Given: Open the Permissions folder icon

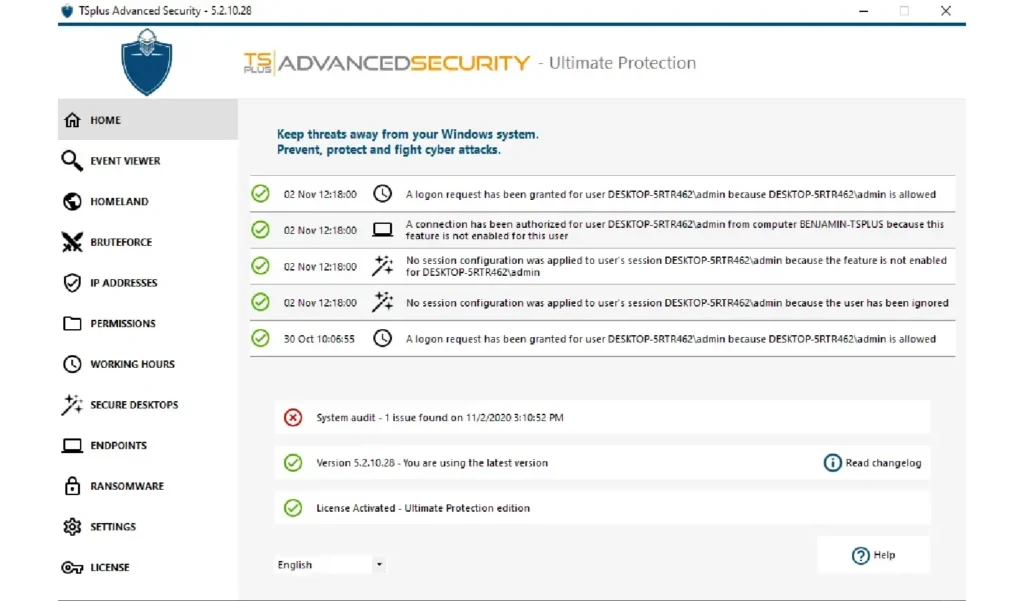Looking at the screenshot, I should pos(72,324).
